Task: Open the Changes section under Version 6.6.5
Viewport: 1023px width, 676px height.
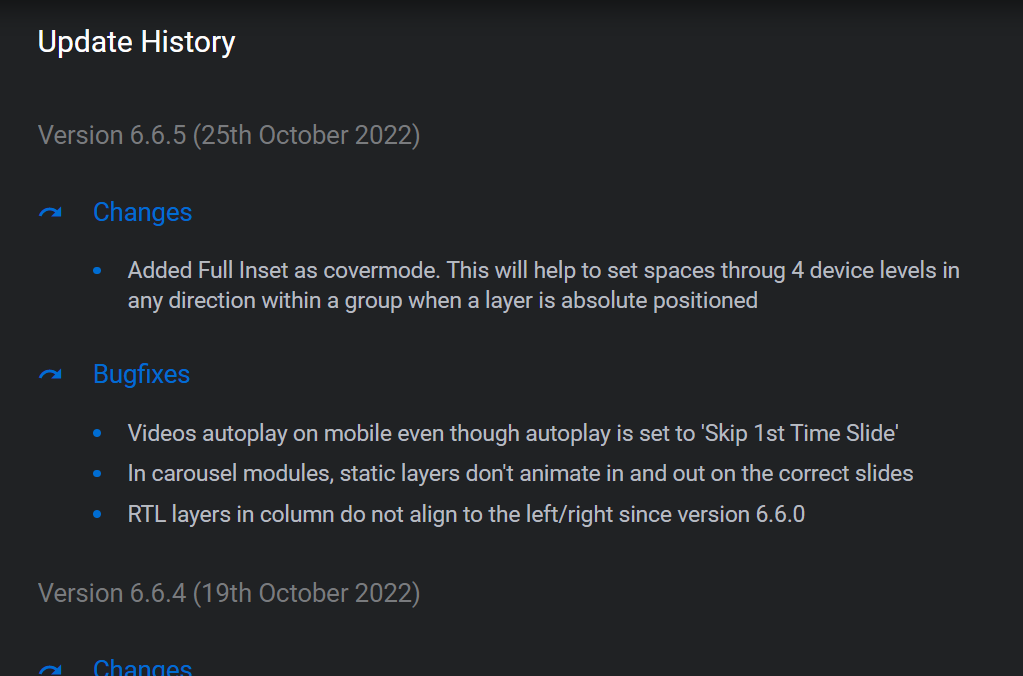Action: [142, 212]
